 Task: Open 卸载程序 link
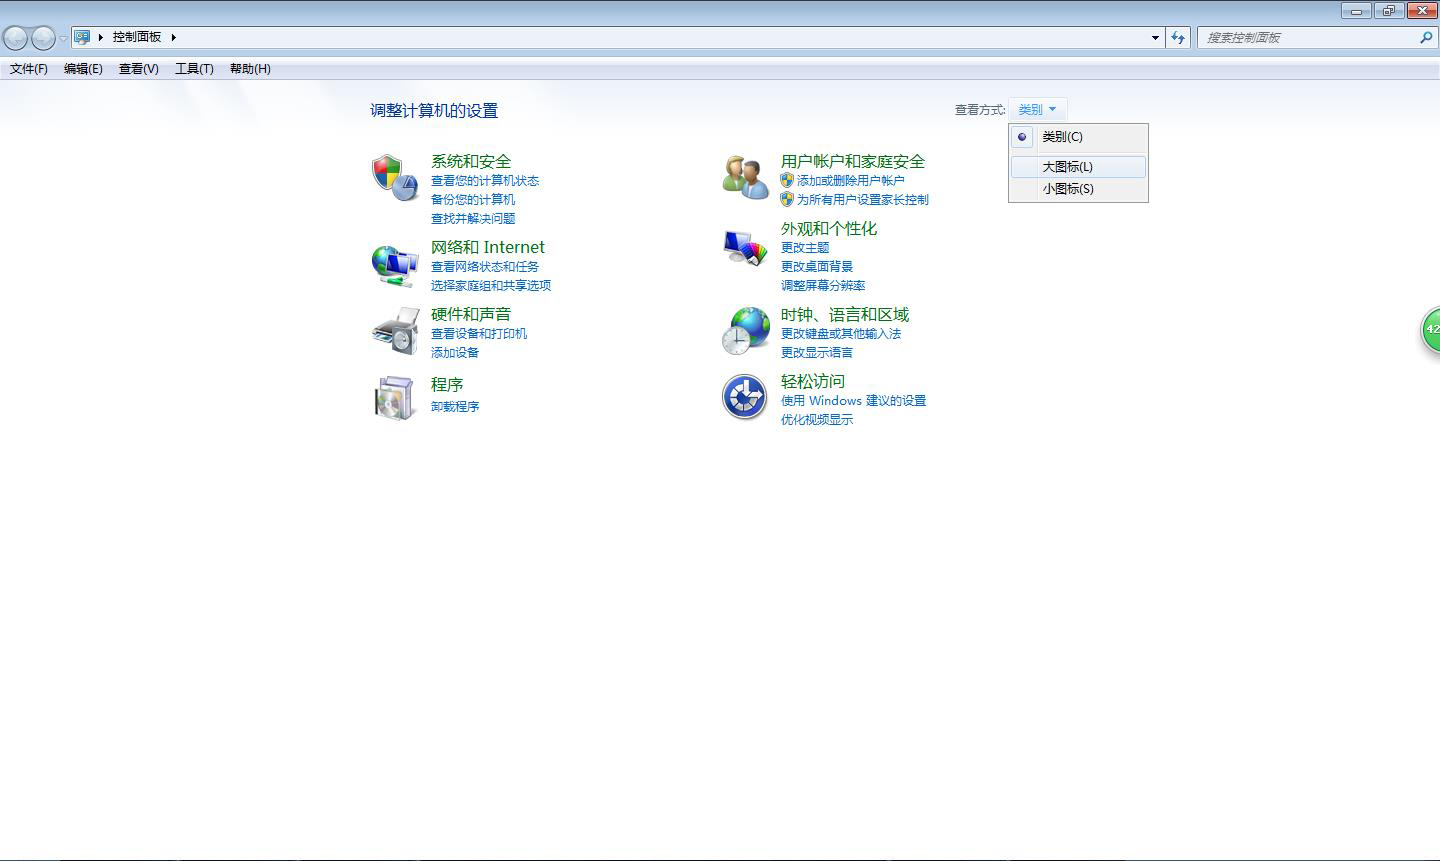click(455, 407)
